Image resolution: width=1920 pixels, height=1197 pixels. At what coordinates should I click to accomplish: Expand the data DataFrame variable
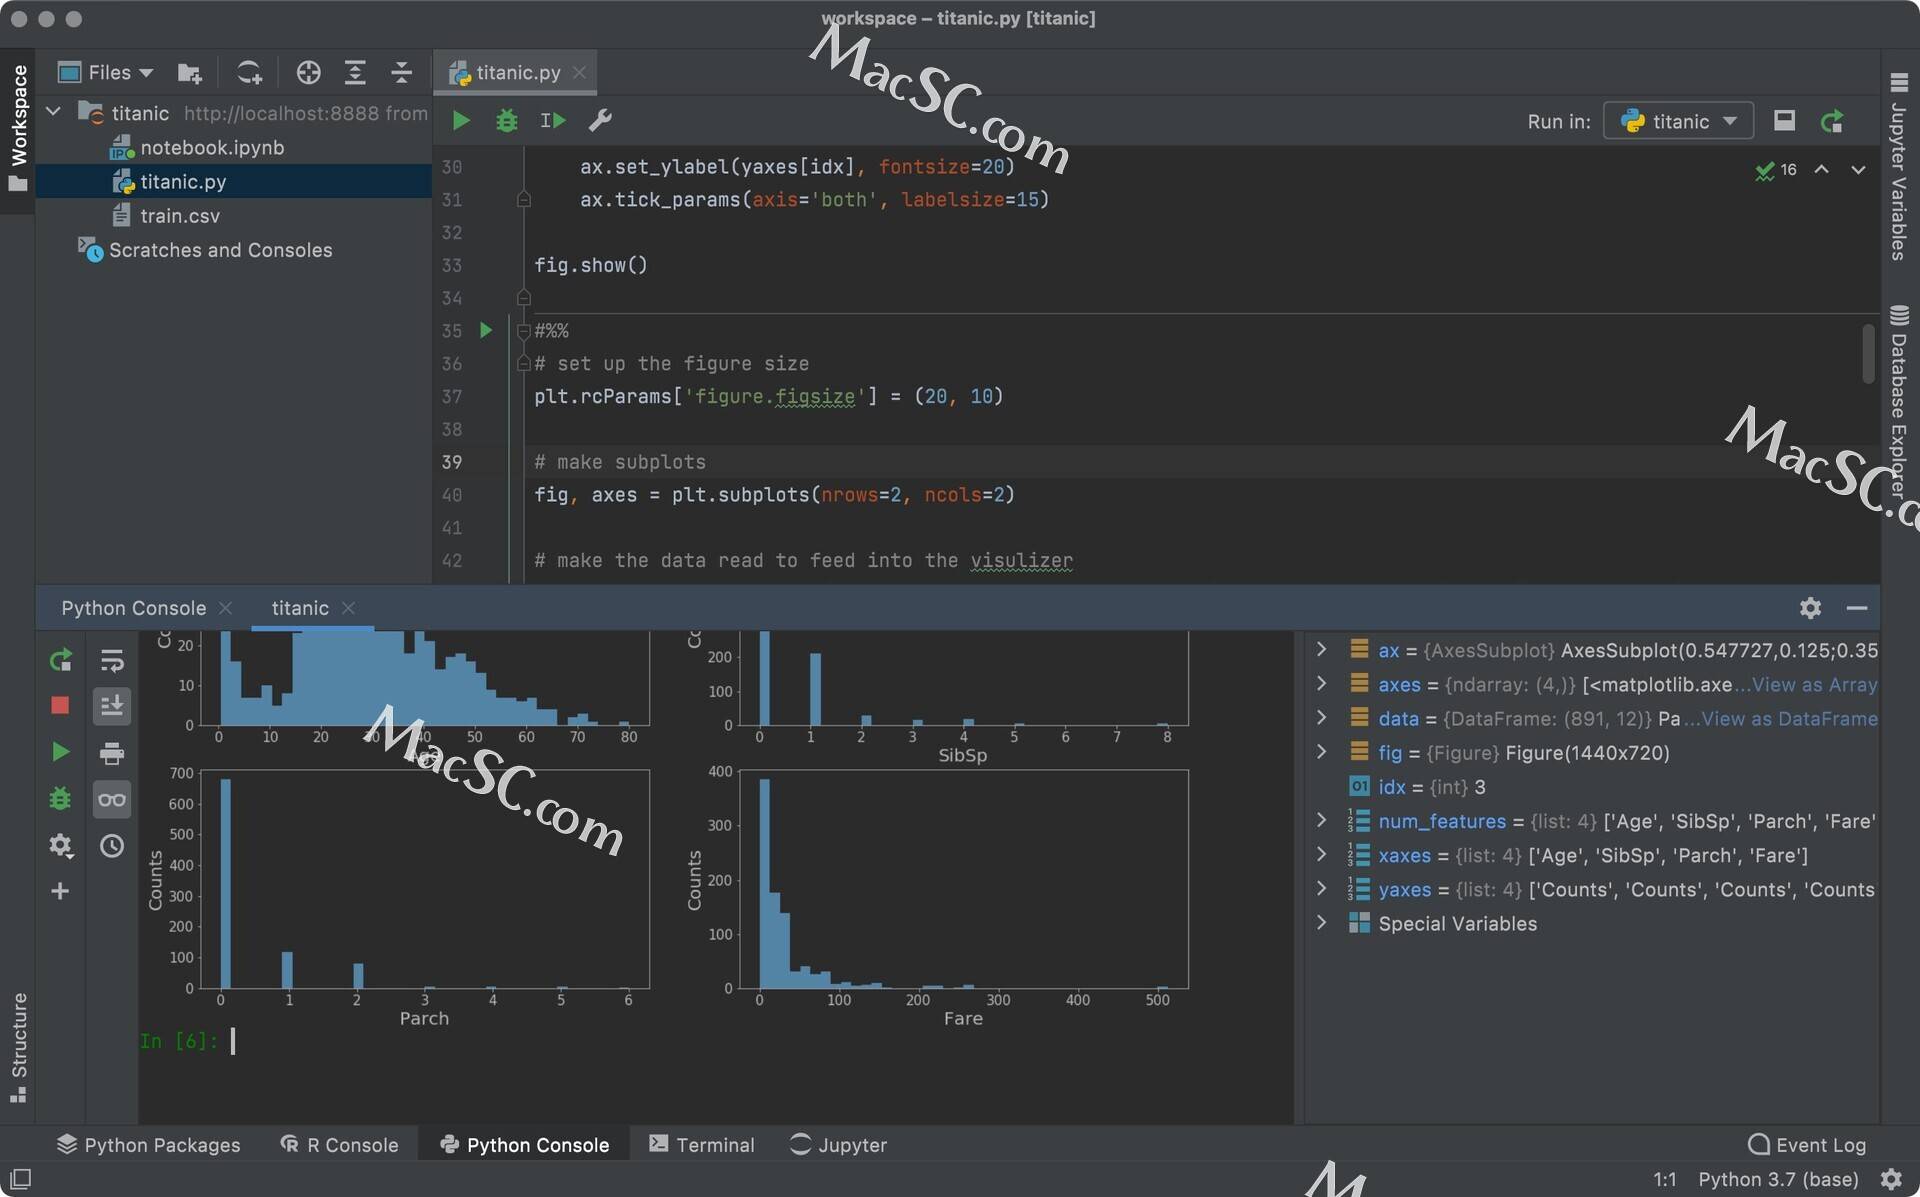(x=1322, y=718)
